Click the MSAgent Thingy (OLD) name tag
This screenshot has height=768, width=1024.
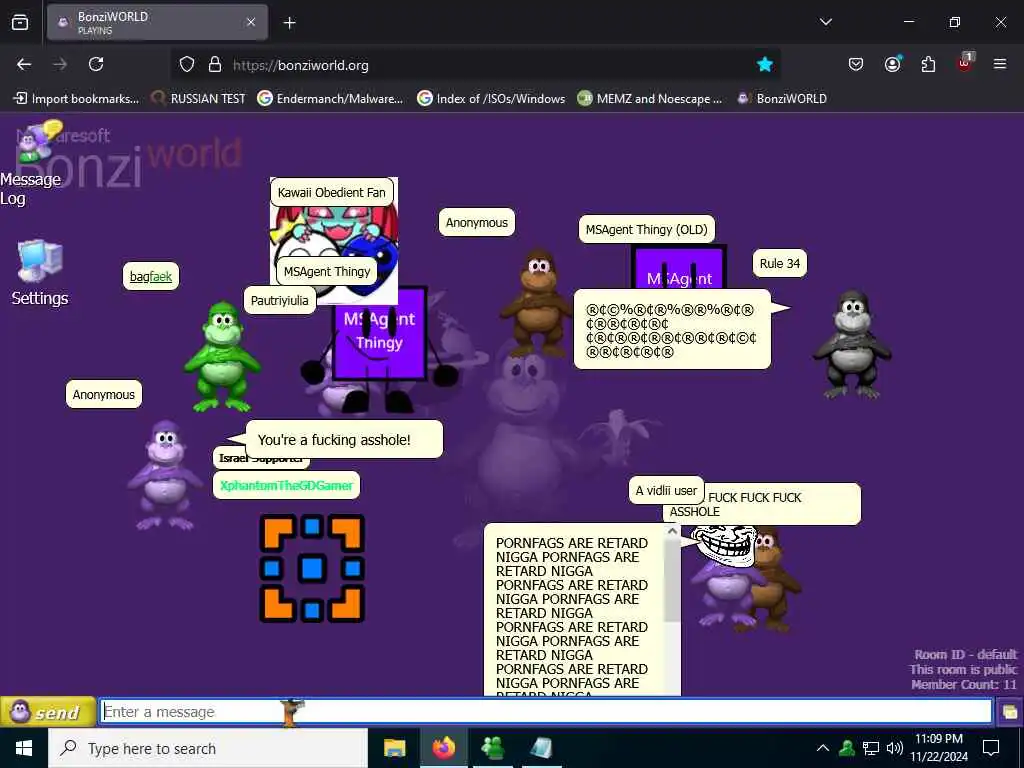click(x=647, y=229)
